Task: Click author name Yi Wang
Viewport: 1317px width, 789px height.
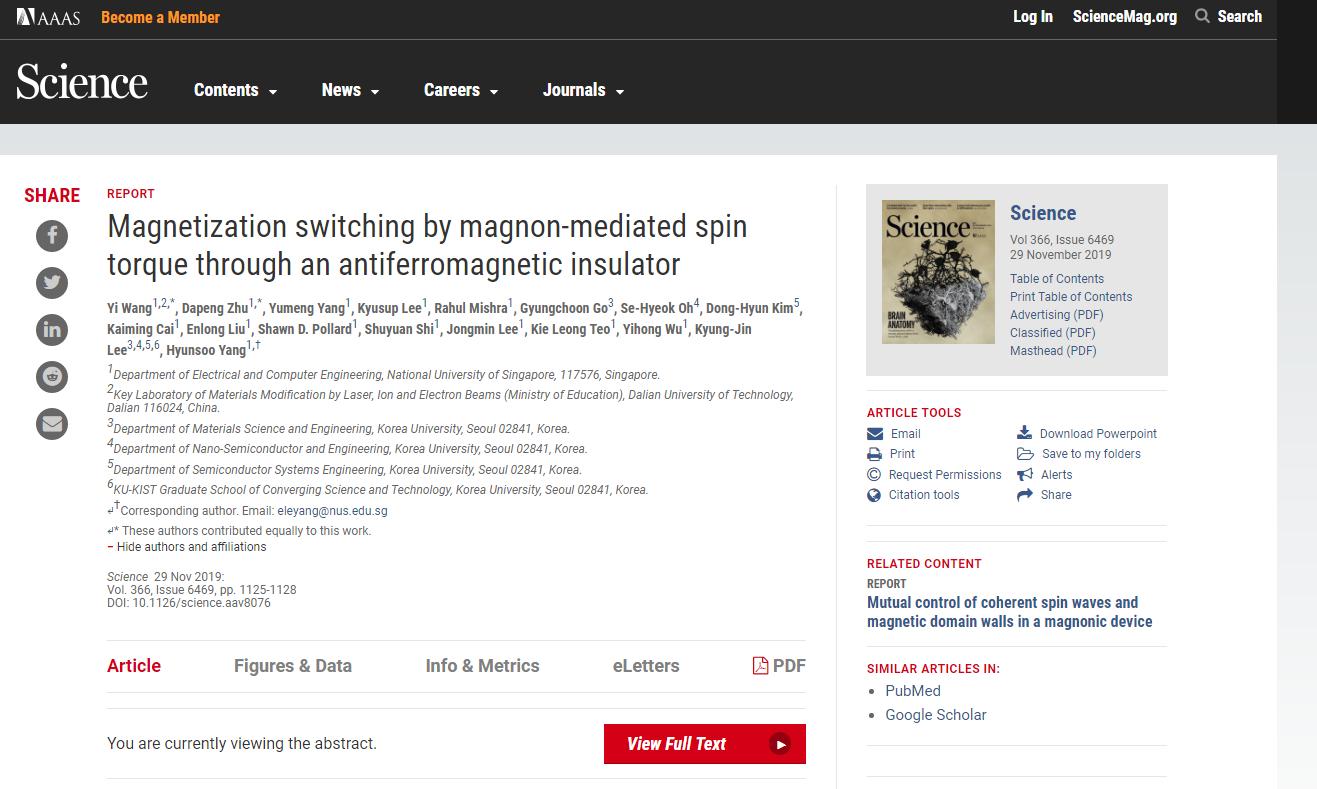Action: [x=130, y=309]
